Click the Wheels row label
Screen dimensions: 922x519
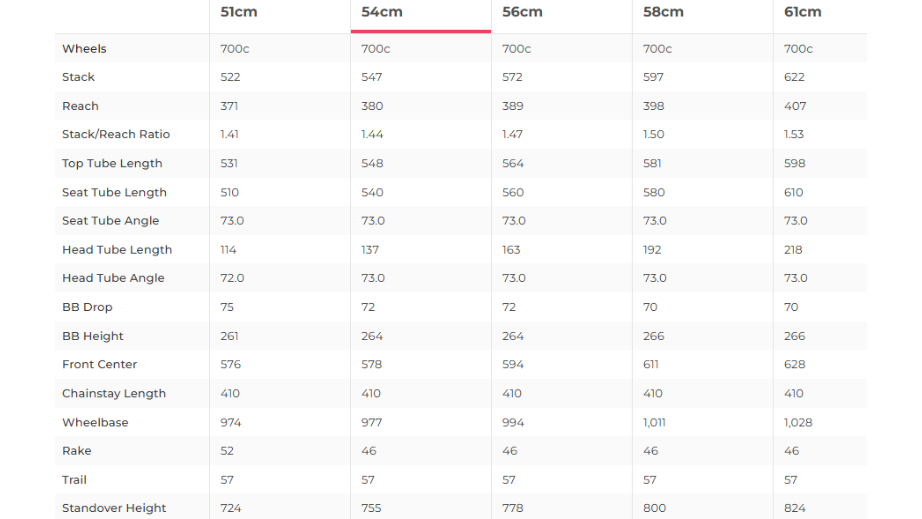(x=84, y=49)
